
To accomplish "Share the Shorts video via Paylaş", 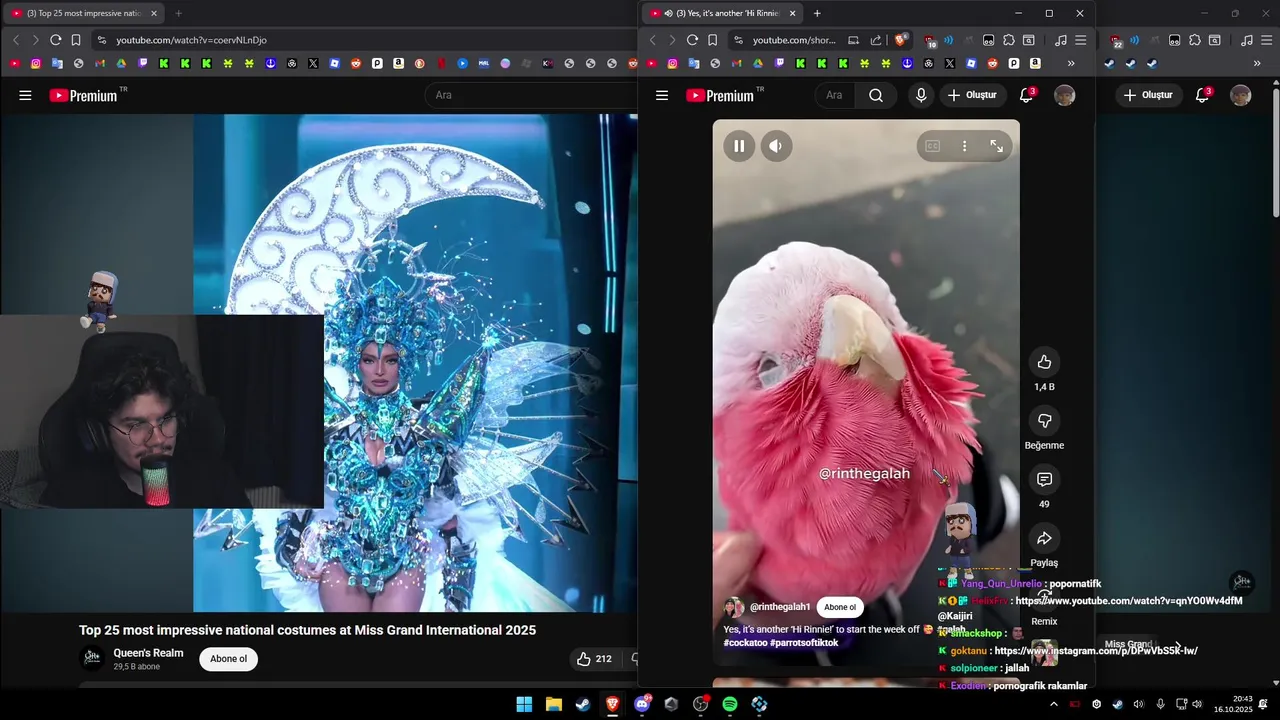I will click(1044, 538).
